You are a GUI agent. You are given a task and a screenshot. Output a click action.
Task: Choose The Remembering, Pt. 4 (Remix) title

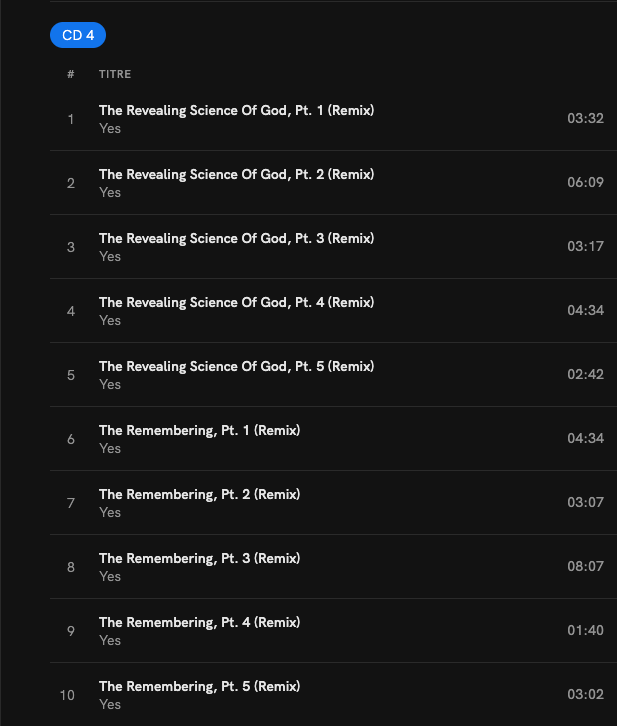click(199, 622)
